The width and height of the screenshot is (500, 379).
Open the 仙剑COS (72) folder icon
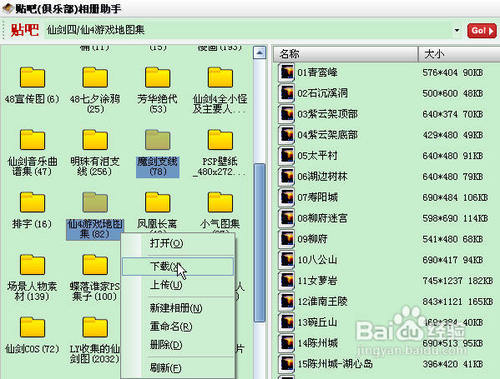[32, 327]
